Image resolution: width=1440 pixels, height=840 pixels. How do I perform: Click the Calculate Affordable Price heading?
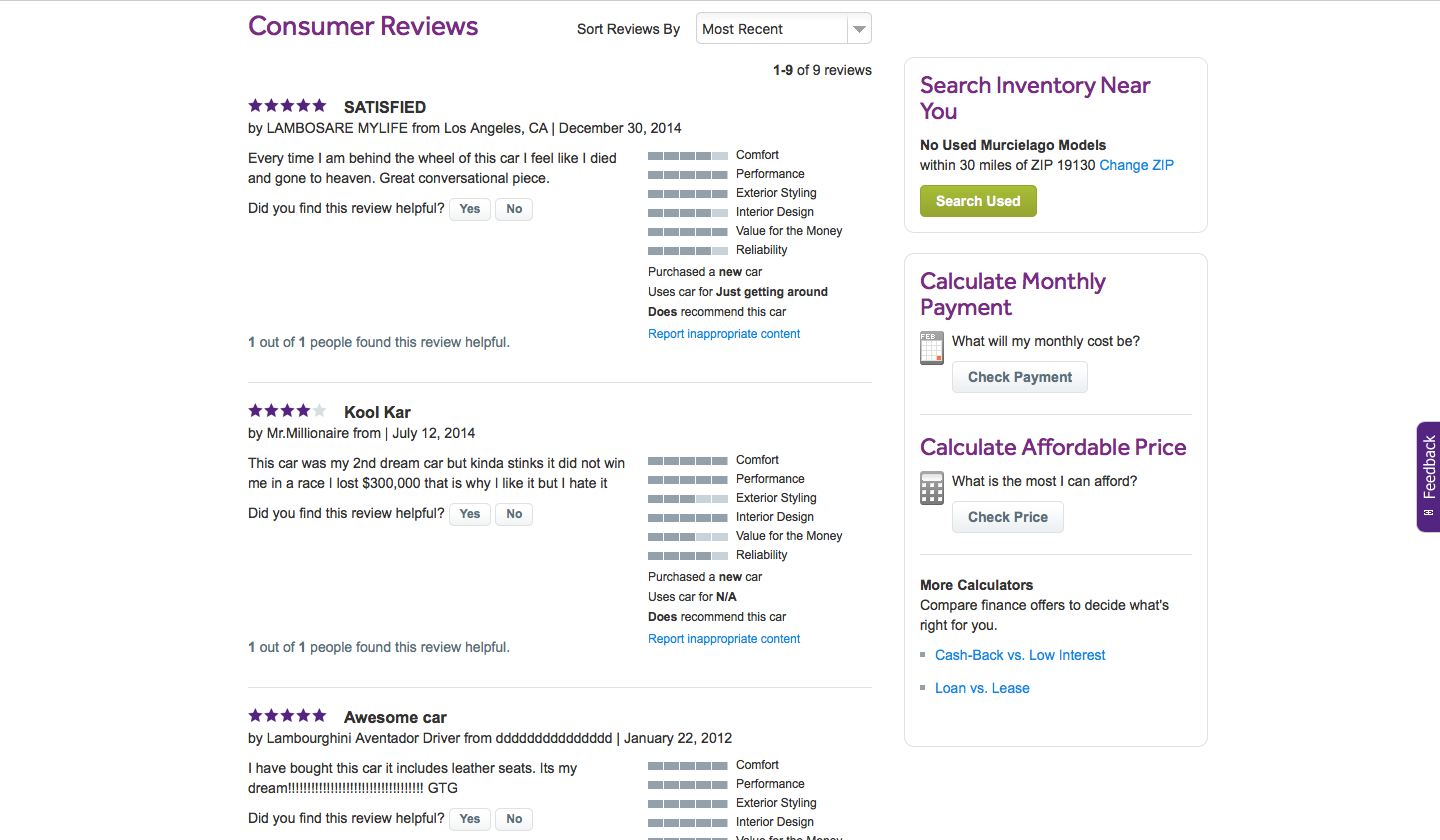tap(1053, 447)
